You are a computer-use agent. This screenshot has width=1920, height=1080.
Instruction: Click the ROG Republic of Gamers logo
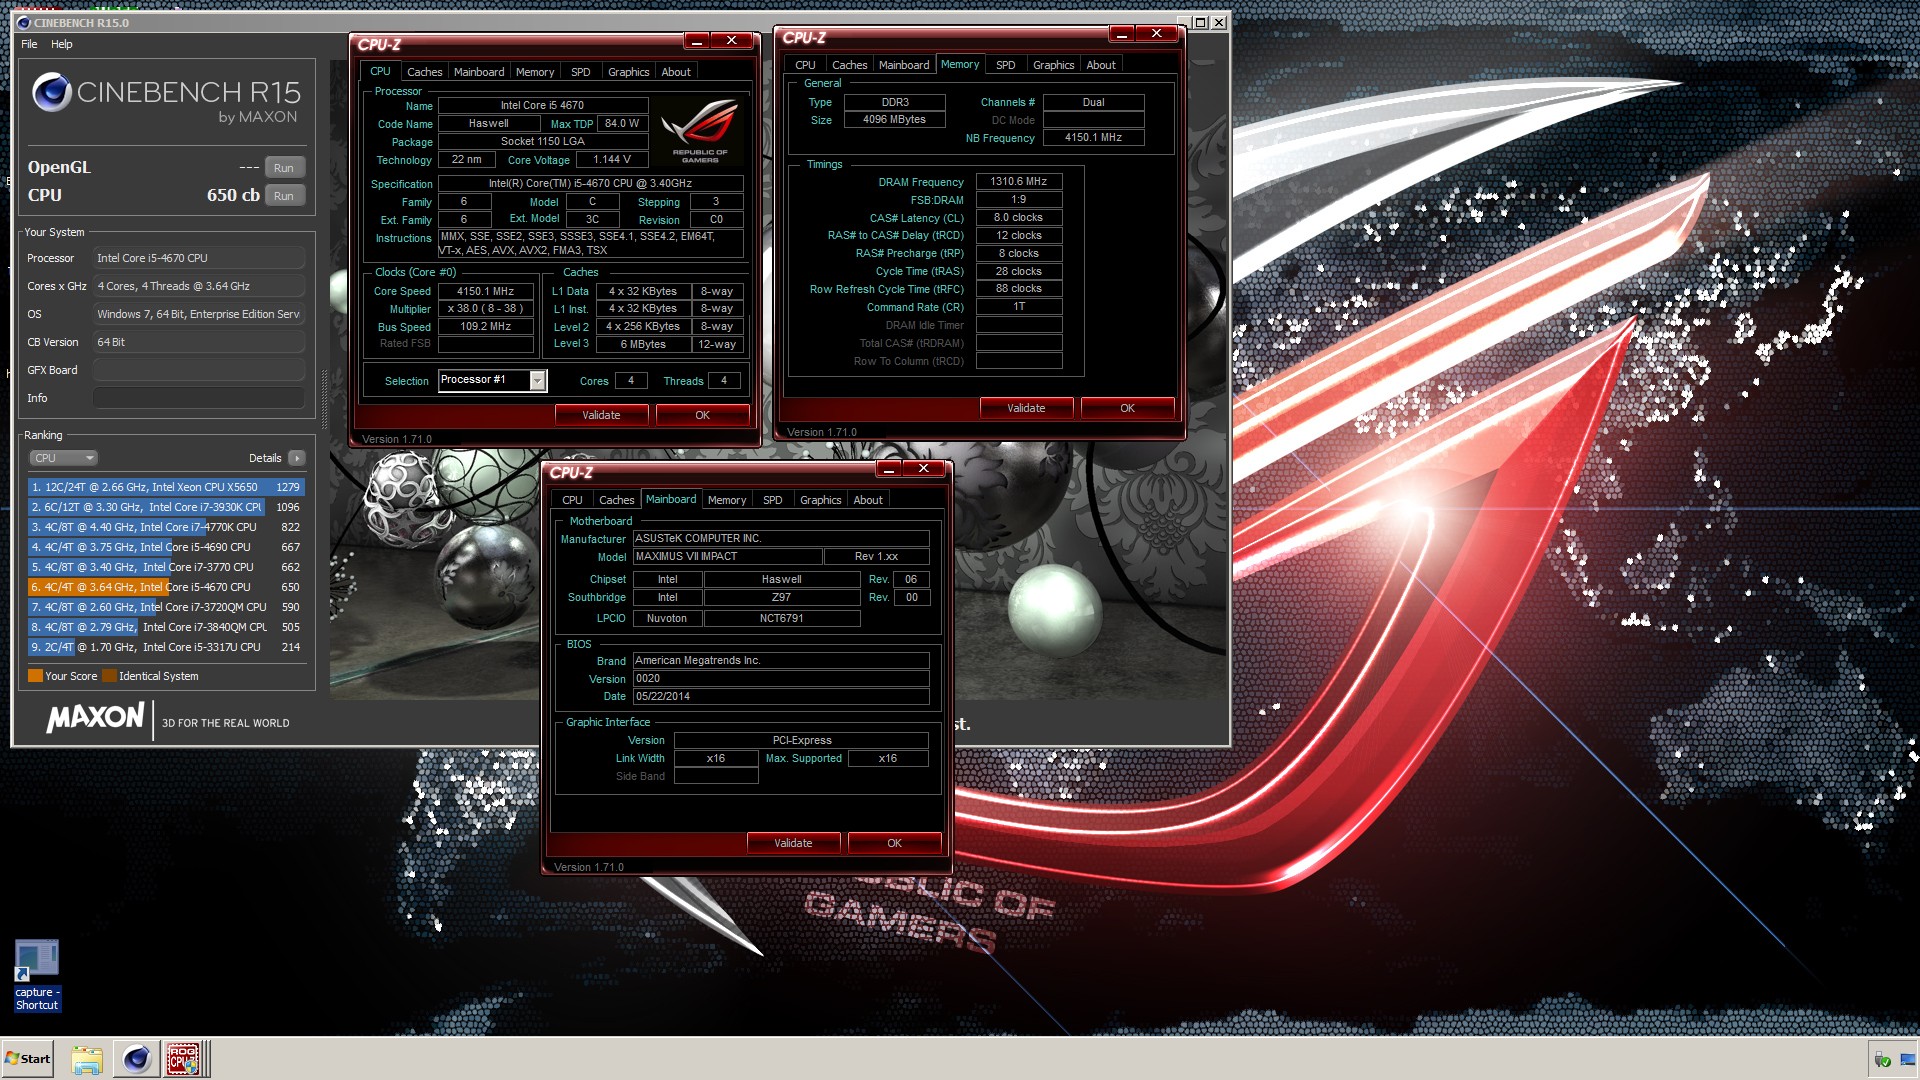click(700, 131)
